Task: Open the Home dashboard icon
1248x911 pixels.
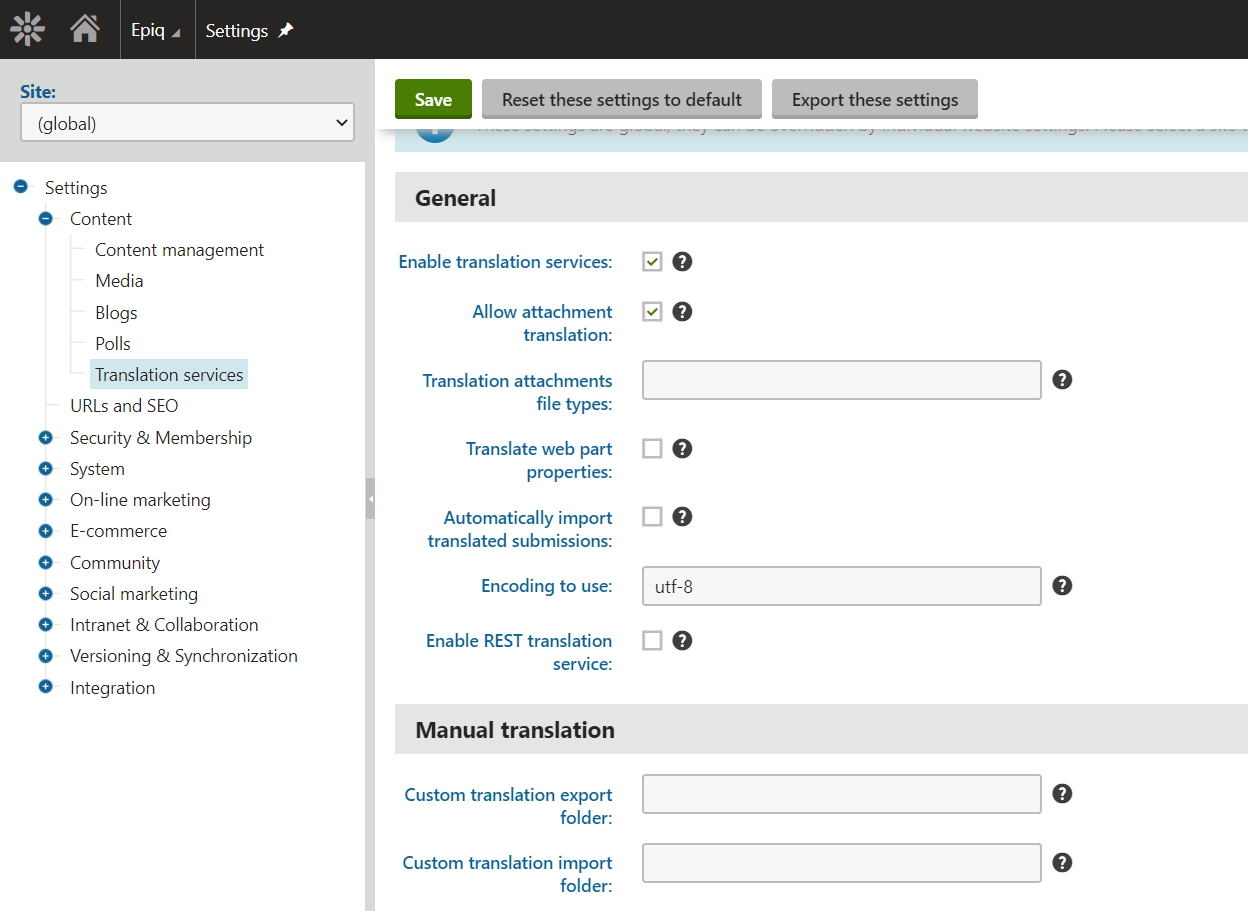Action: point(85,30)
